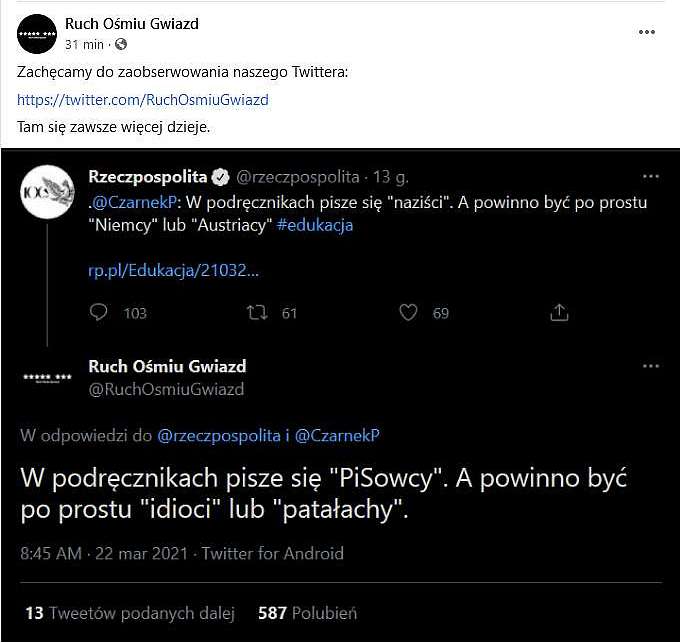Click the eight stars avatar in tweet
Image resolution: width=680 pixels, height=642 pixels.
pos(47,377)
